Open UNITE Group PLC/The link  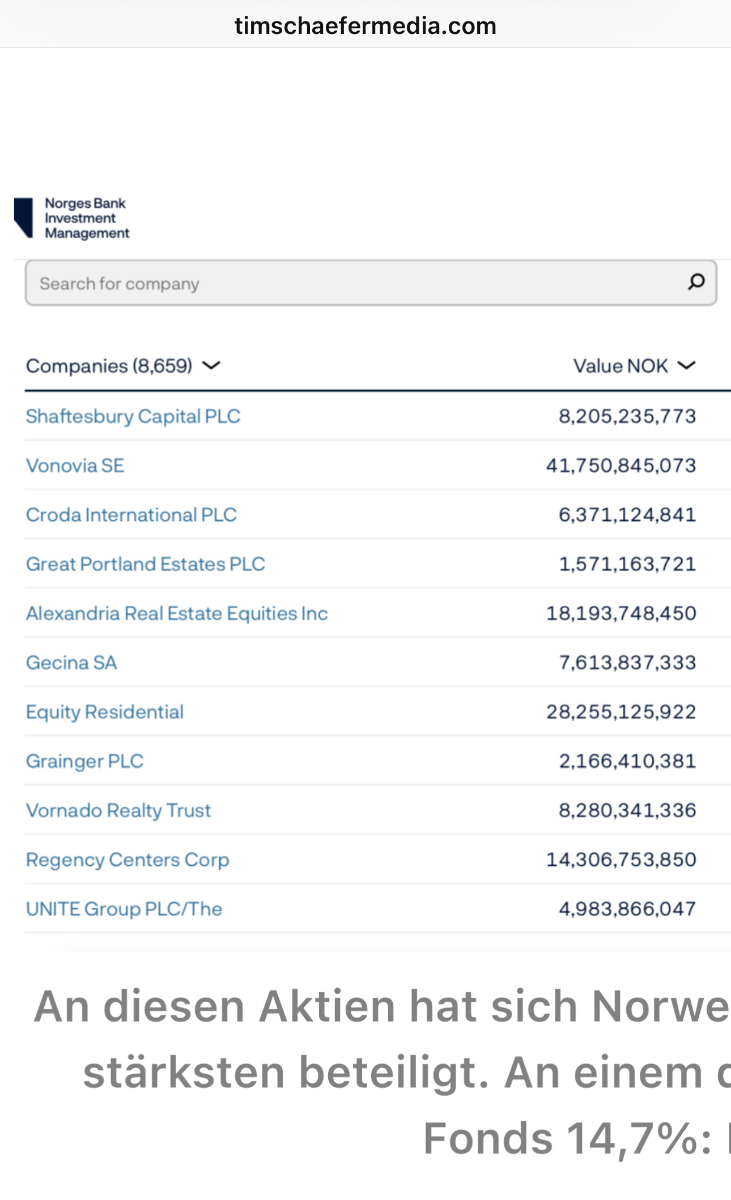[x=124, y=909]
